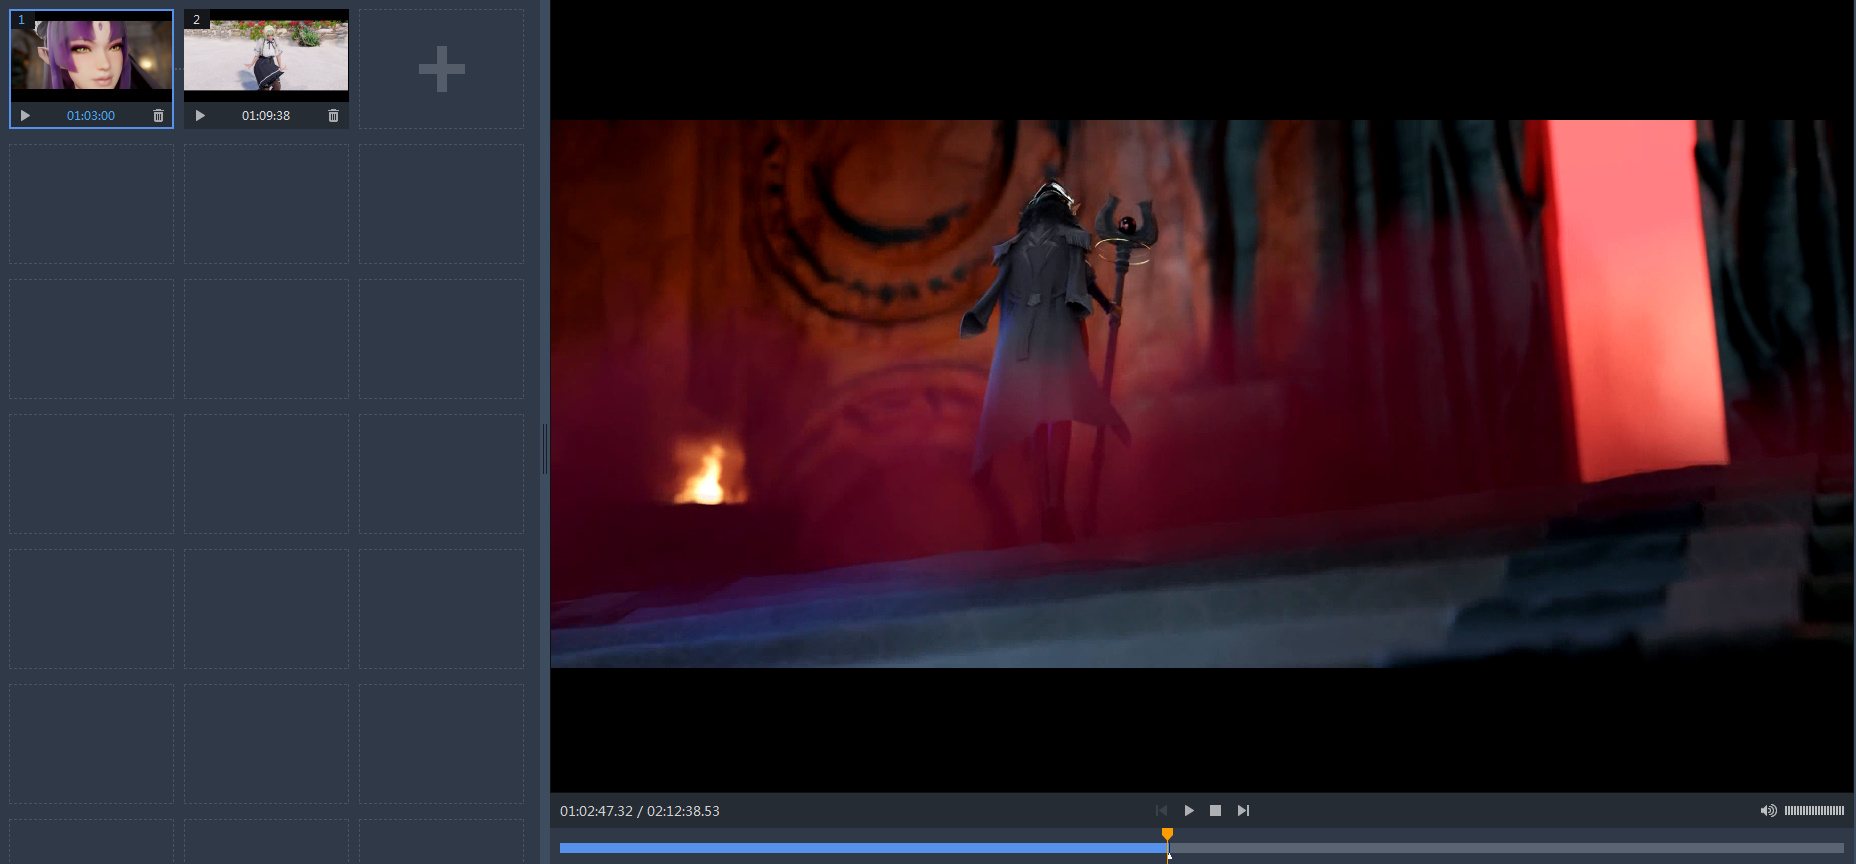Select clip 2 thumbnail with outdoor scene
1856x864 pixels.
[266, 56]
